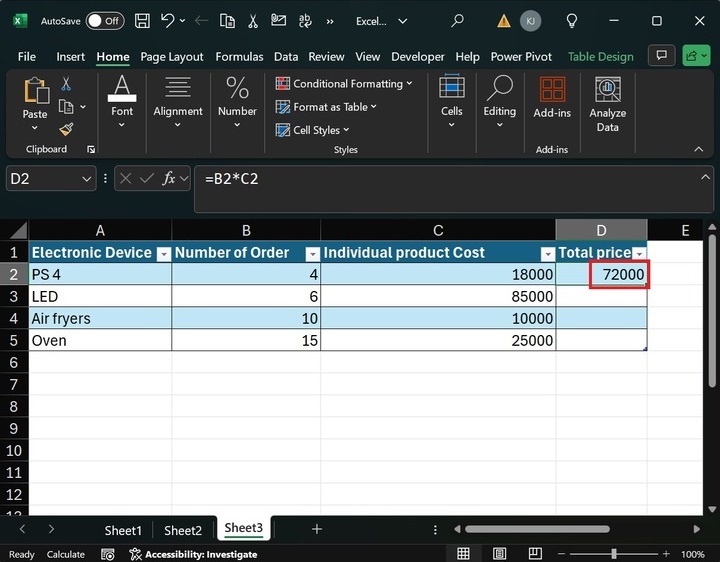This screenshot has height=562, width=720.
Task: Click the Save icon in title bar
Action: click(x=142, y=21)
